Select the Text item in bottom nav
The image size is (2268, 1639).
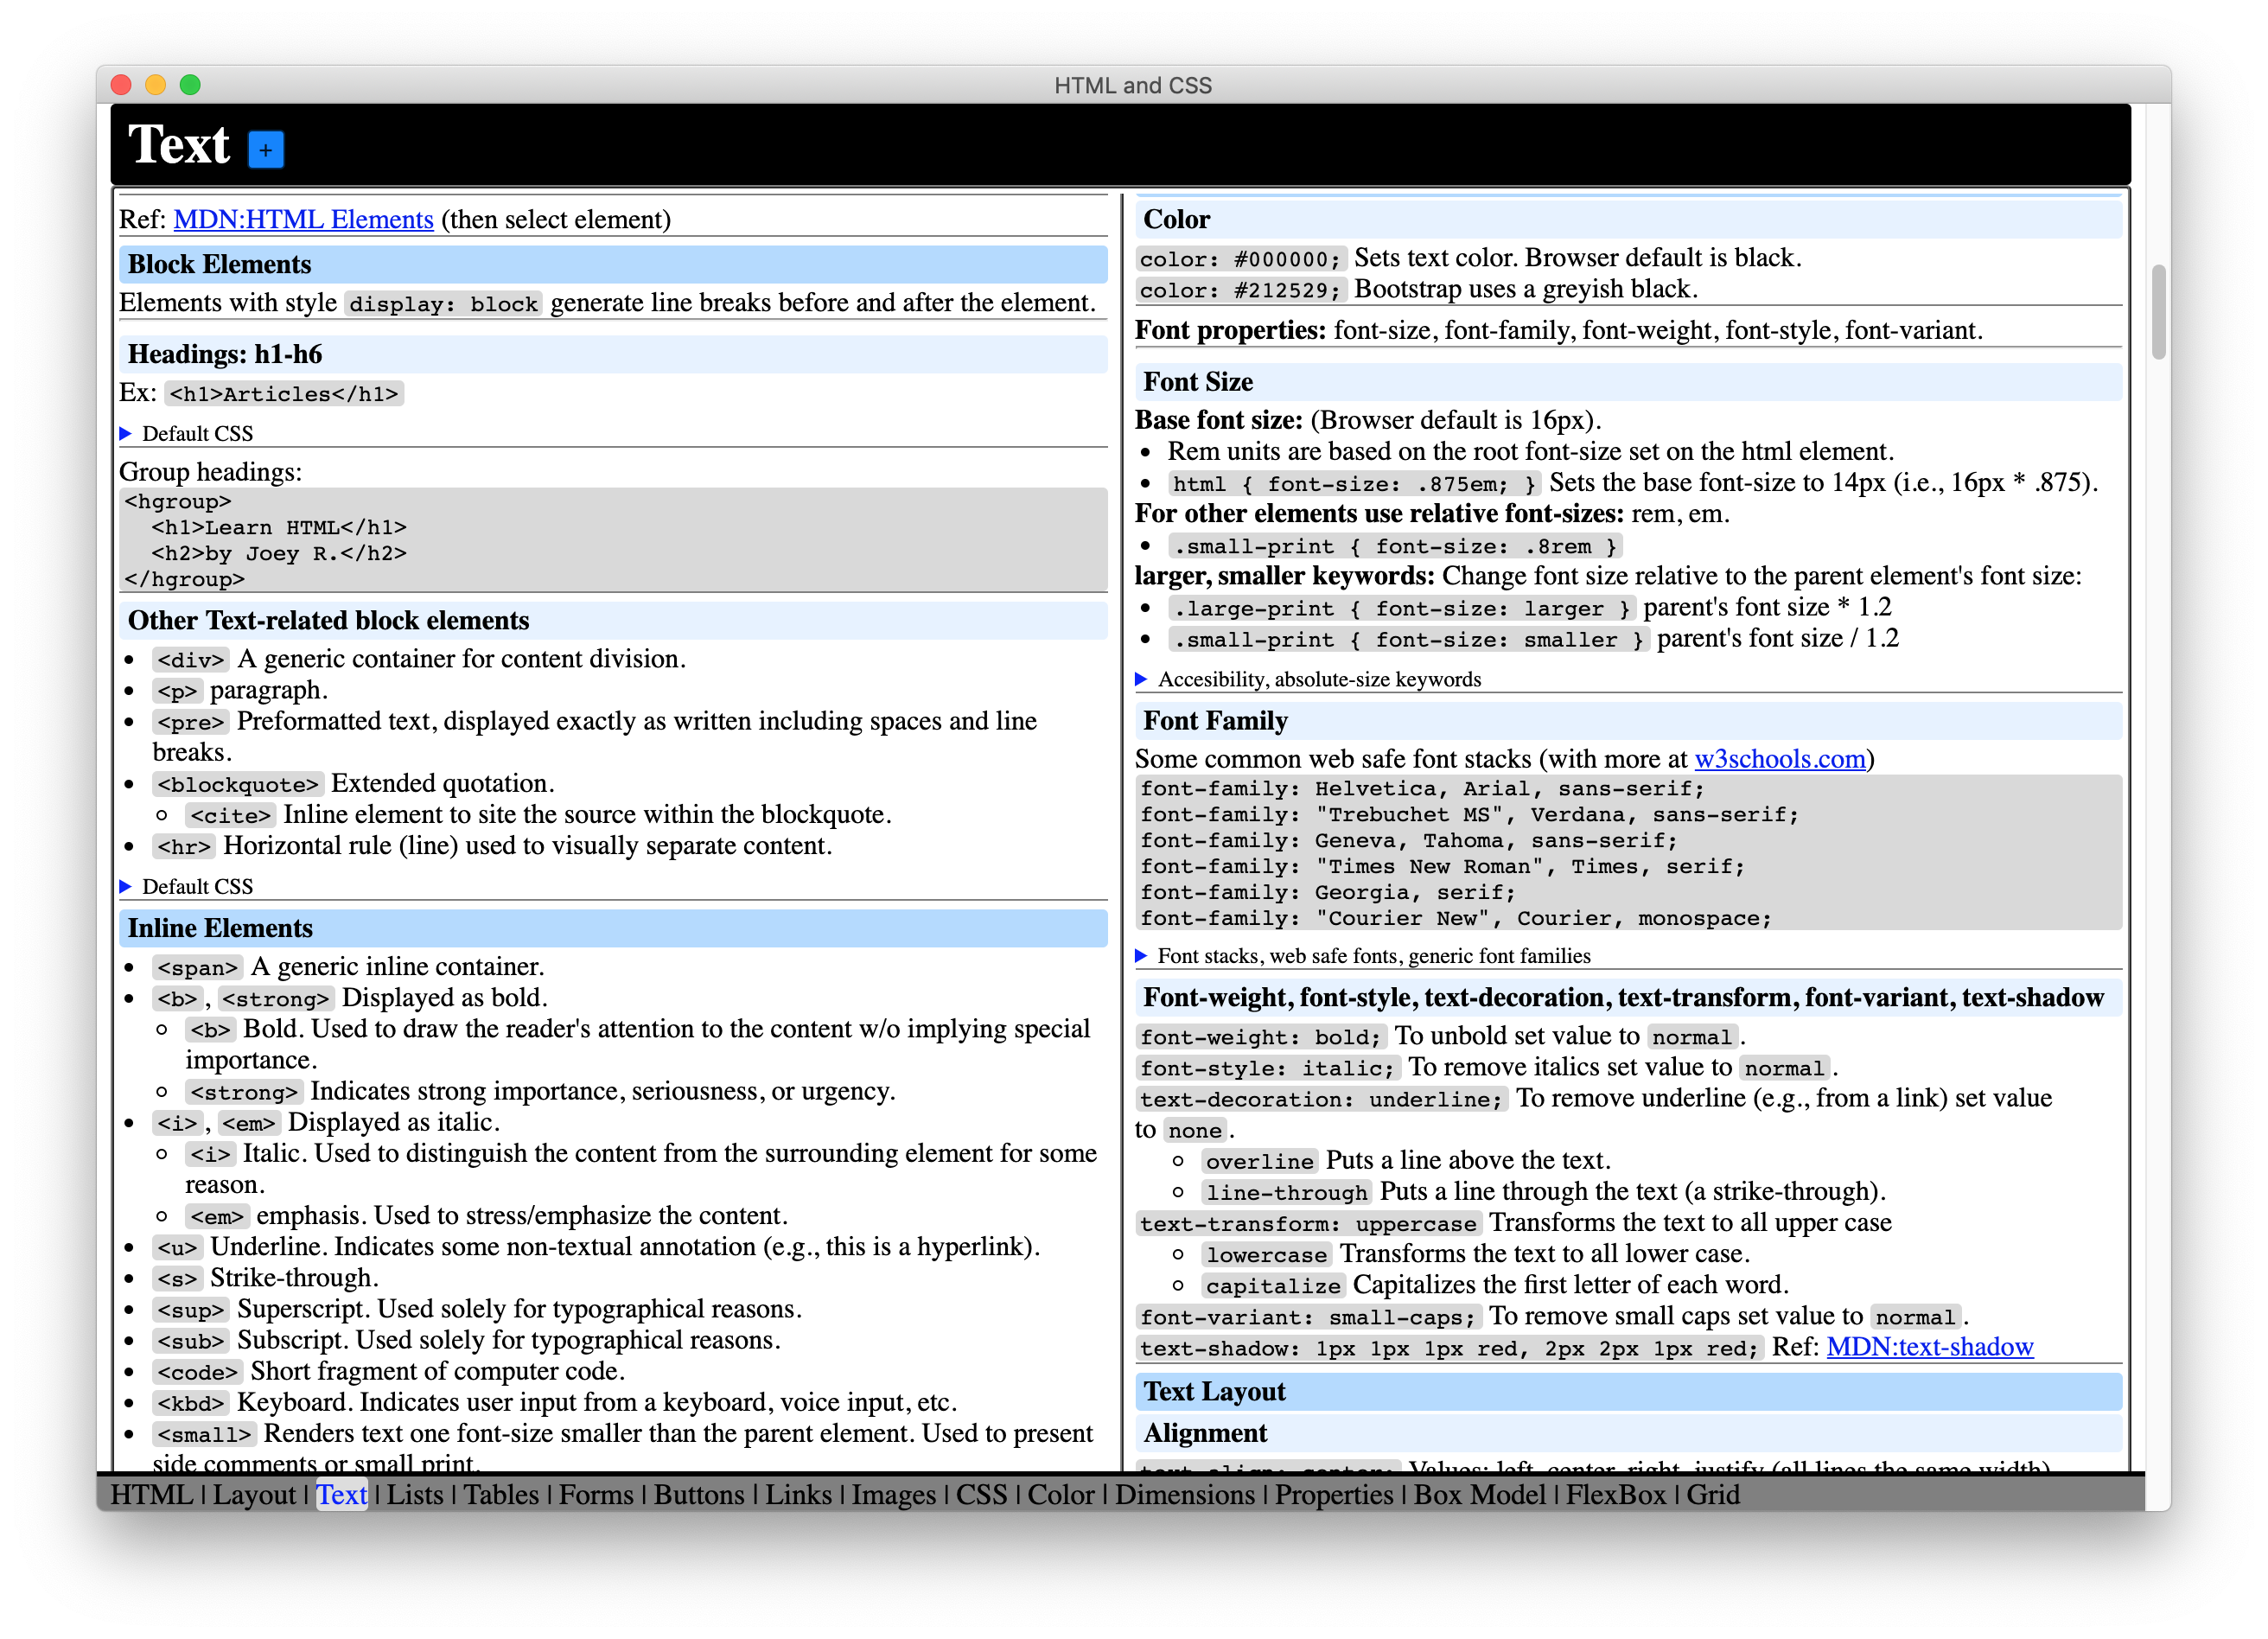coord(341,1494)
